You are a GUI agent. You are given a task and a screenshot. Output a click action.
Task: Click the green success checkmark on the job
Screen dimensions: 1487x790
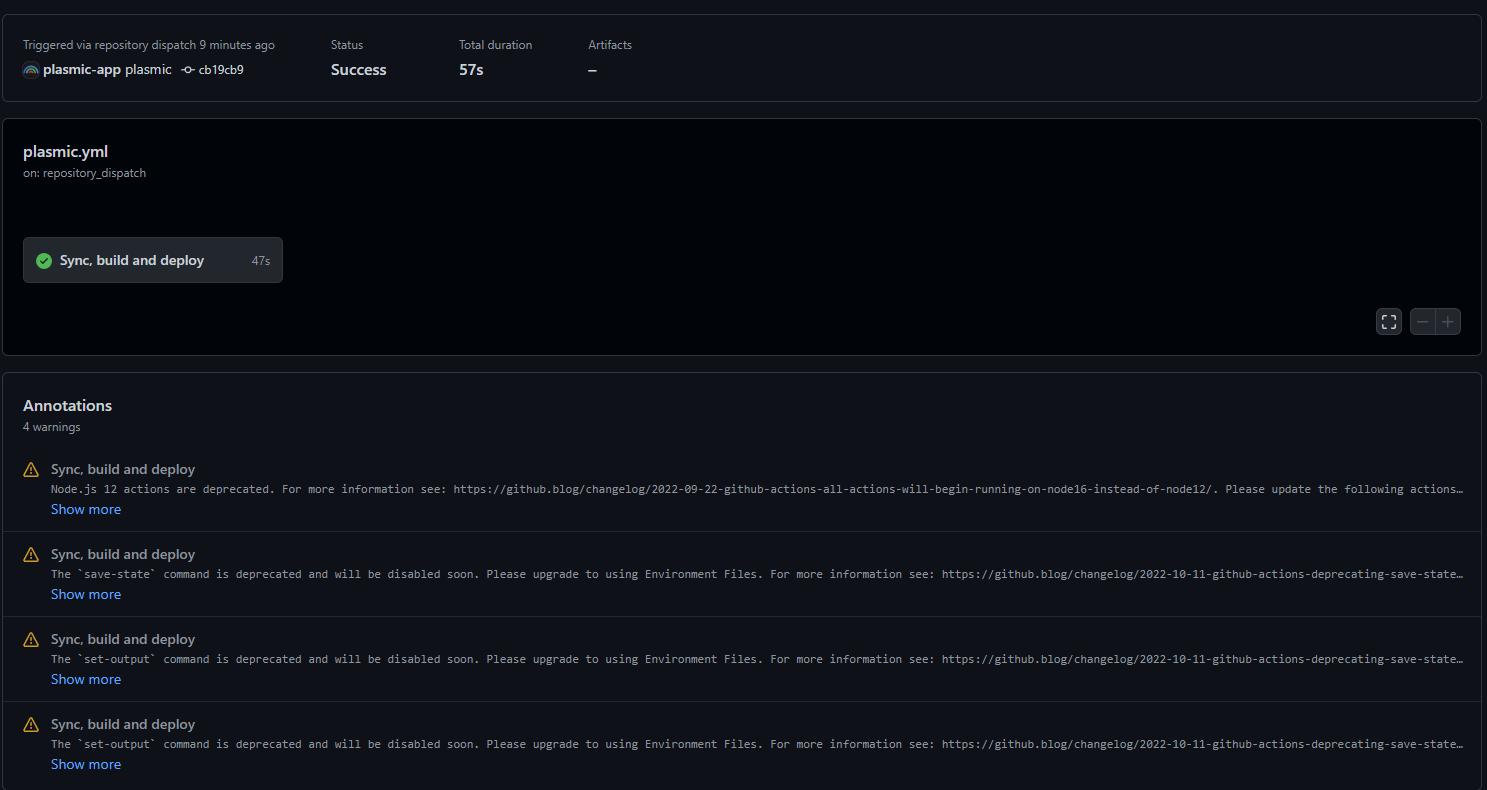[x=44, y=260]
